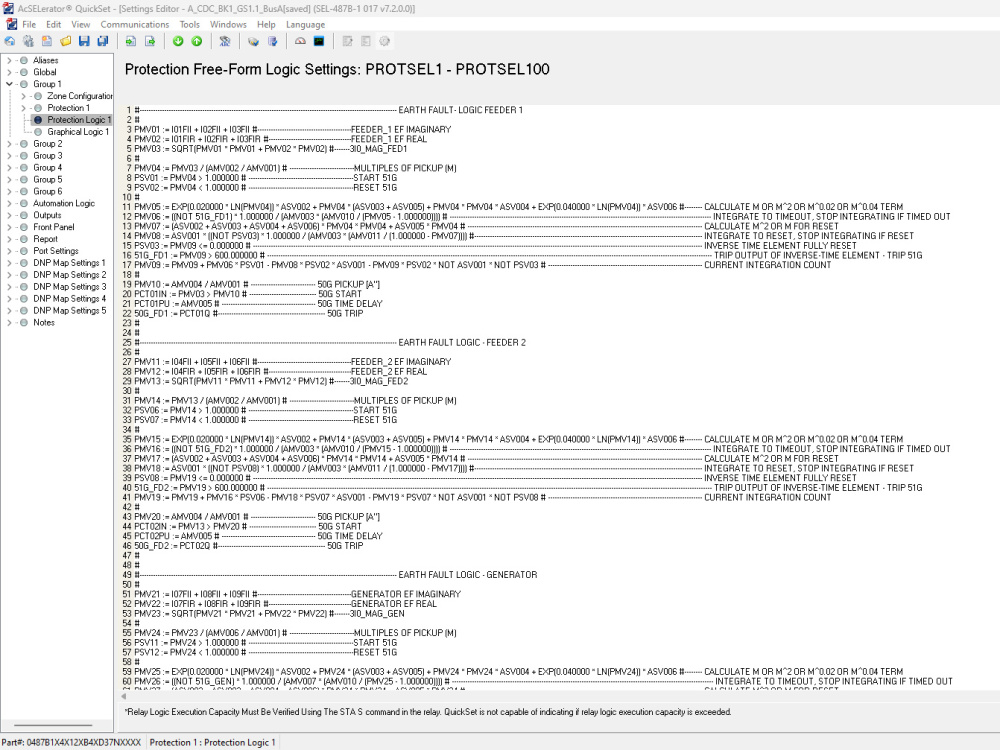1000x750 pixels.
Task: Open the HMI meter display
Action: (300, 41)
